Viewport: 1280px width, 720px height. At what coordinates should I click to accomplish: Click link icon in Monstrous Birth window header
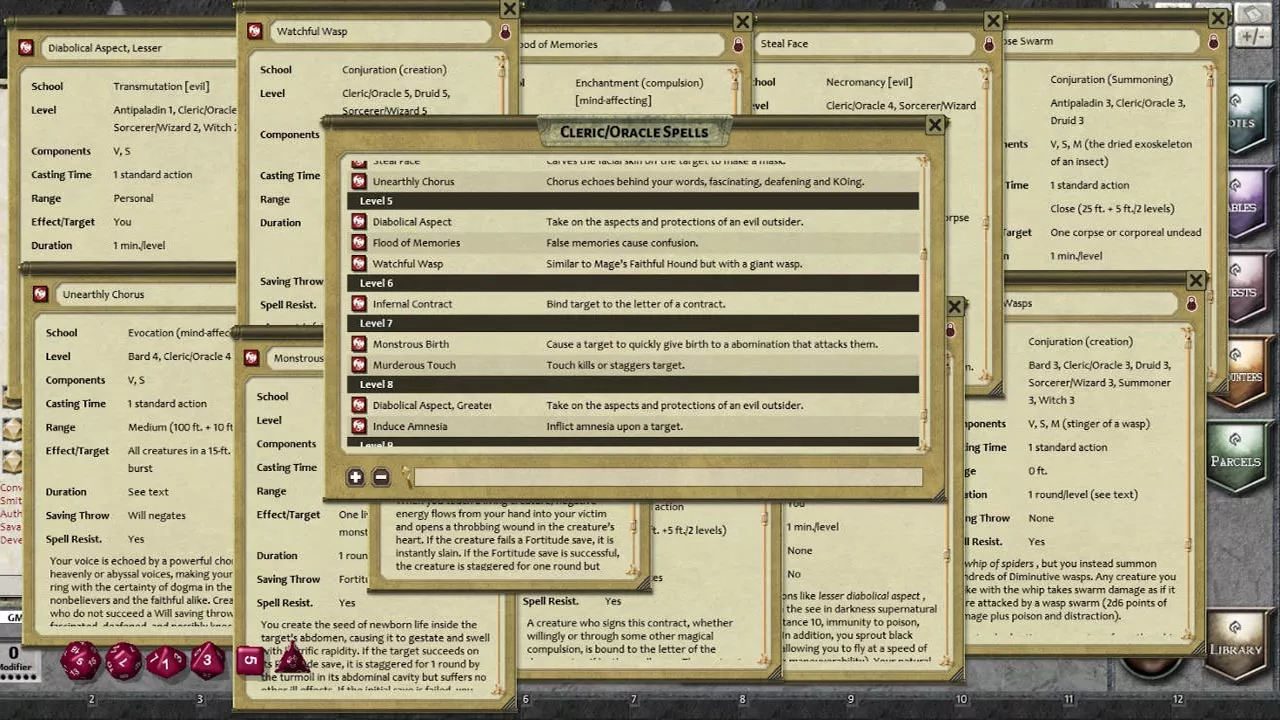(252, 358)
